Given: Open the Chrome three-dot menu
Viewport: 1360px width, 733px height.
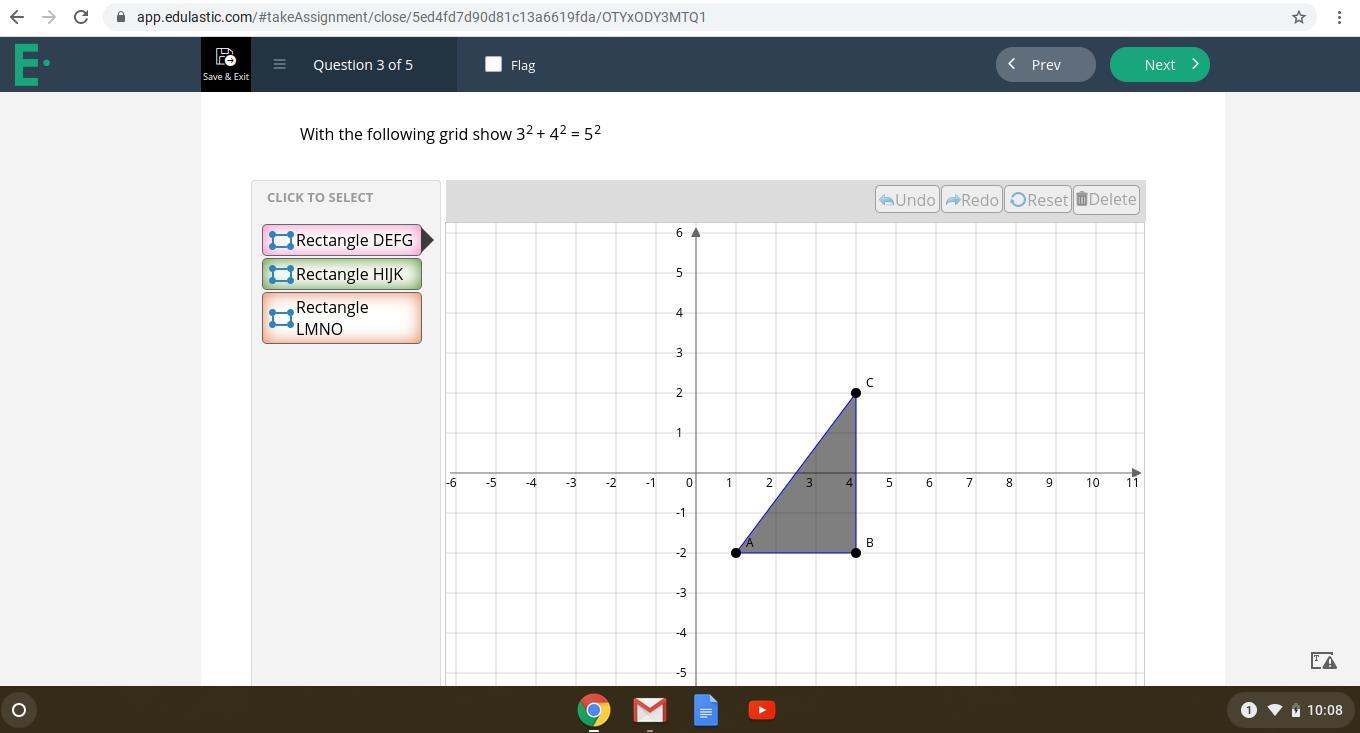Looking at the screenshot, I should tap(1339, 17).
